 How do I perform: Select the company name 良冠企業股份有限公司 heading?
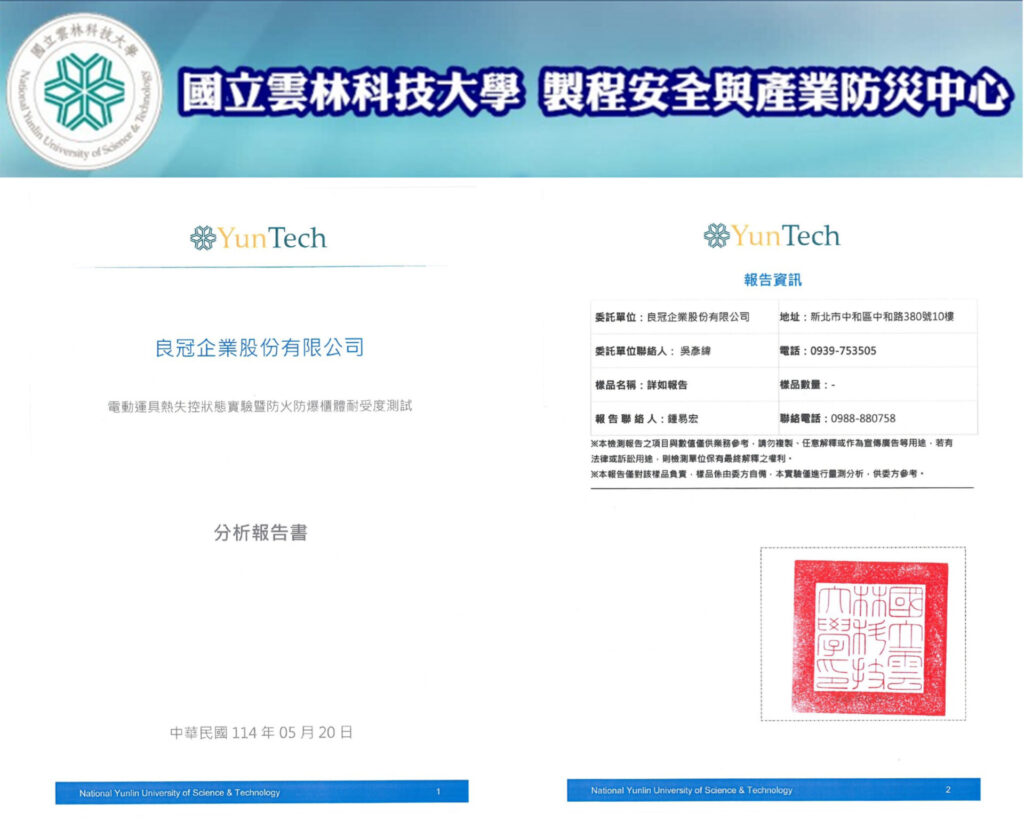pos(259,348)
